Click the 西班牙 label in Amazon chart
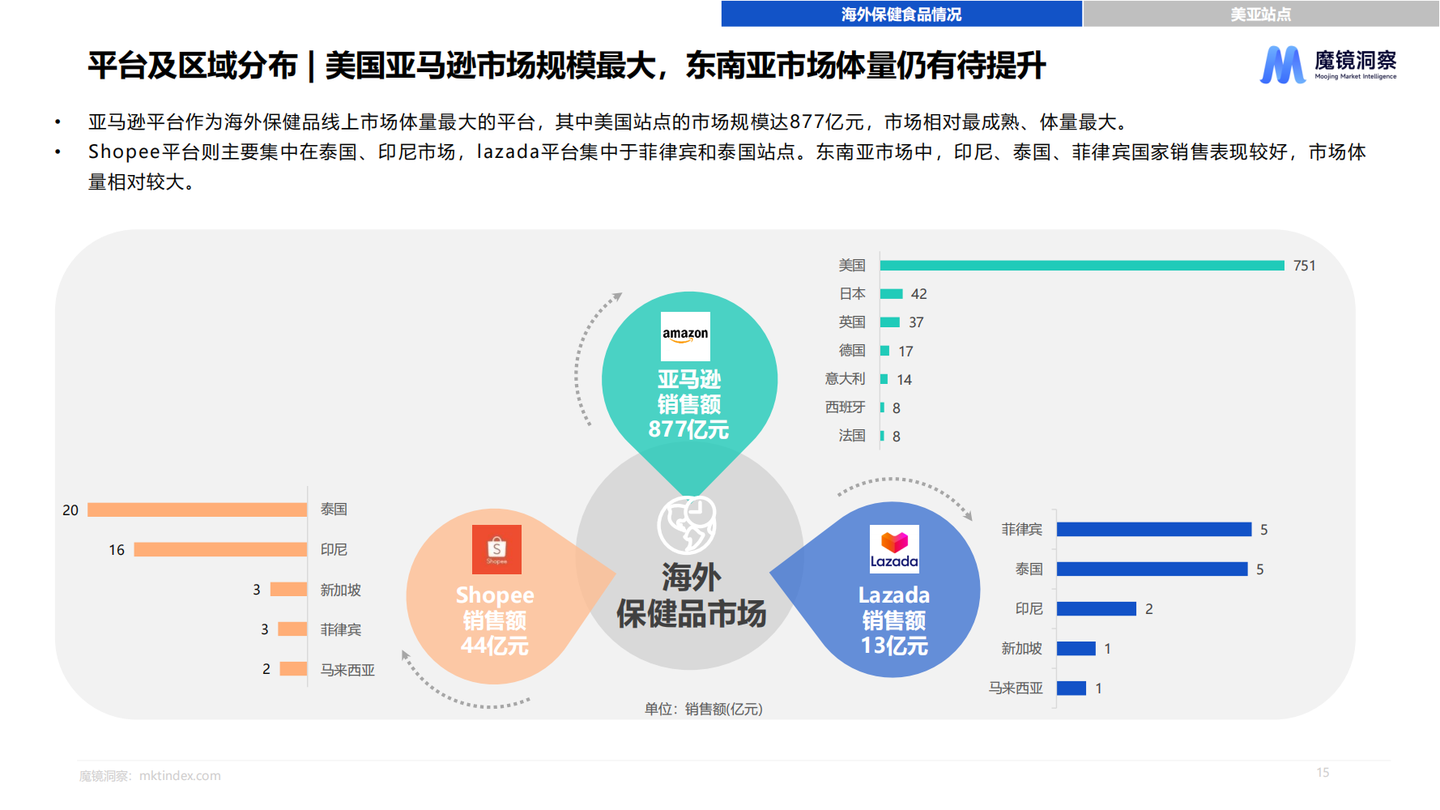1440x810 pixels. click(x=845, y=407)
